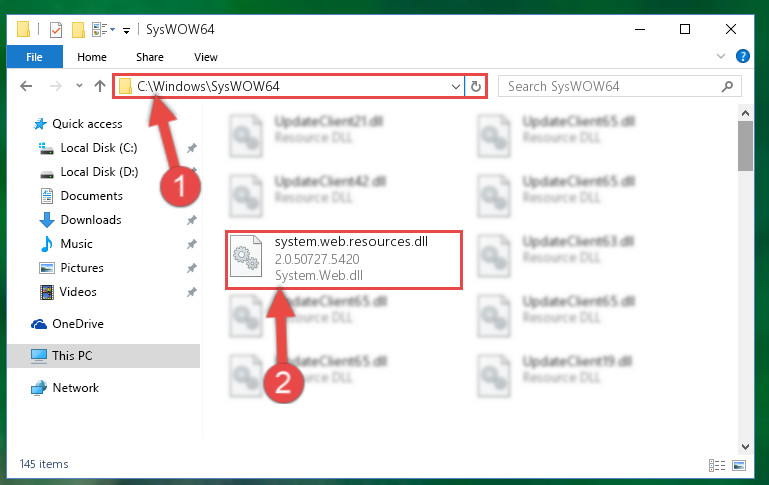Open Videos in the navigation pane
The image size is (769, 485).
pos(78,292)
